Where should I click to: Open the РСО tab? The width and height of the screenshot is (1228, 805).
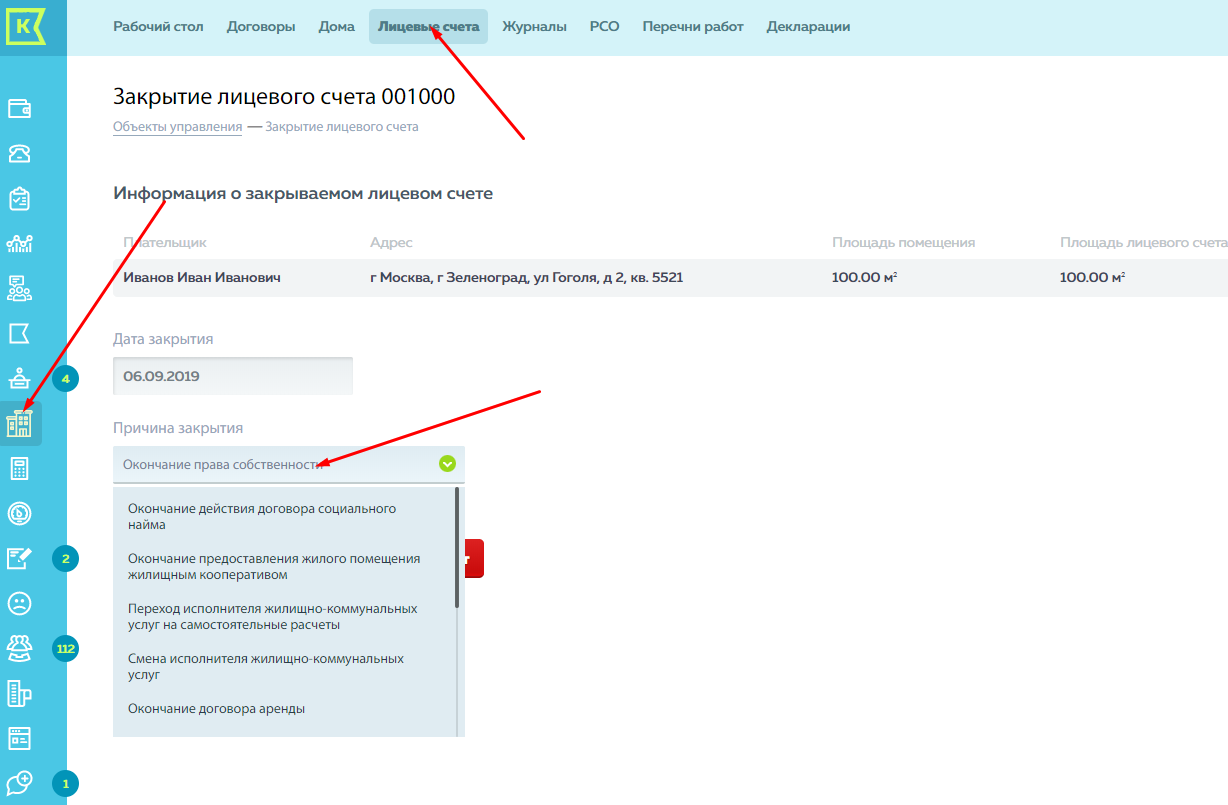pyautogui.click(x=605, y=27)
